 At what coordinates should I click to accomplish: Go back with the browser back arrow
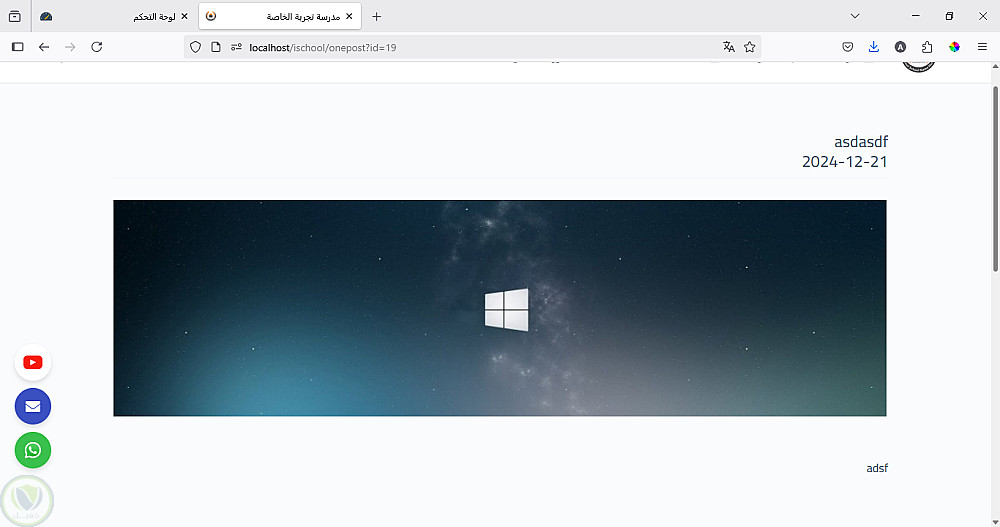[44, 47]
